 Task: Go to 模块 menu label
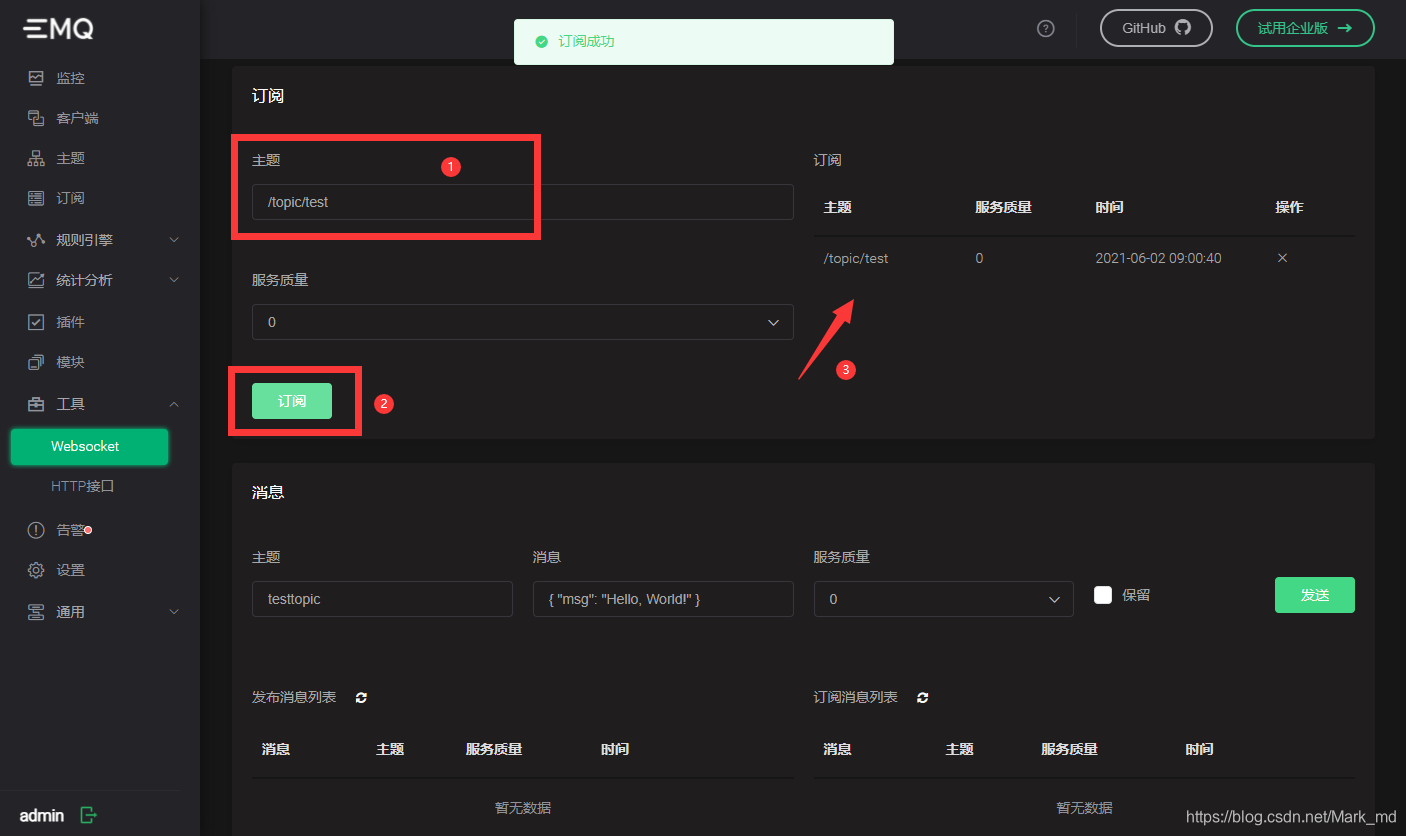tap(71, 362)
